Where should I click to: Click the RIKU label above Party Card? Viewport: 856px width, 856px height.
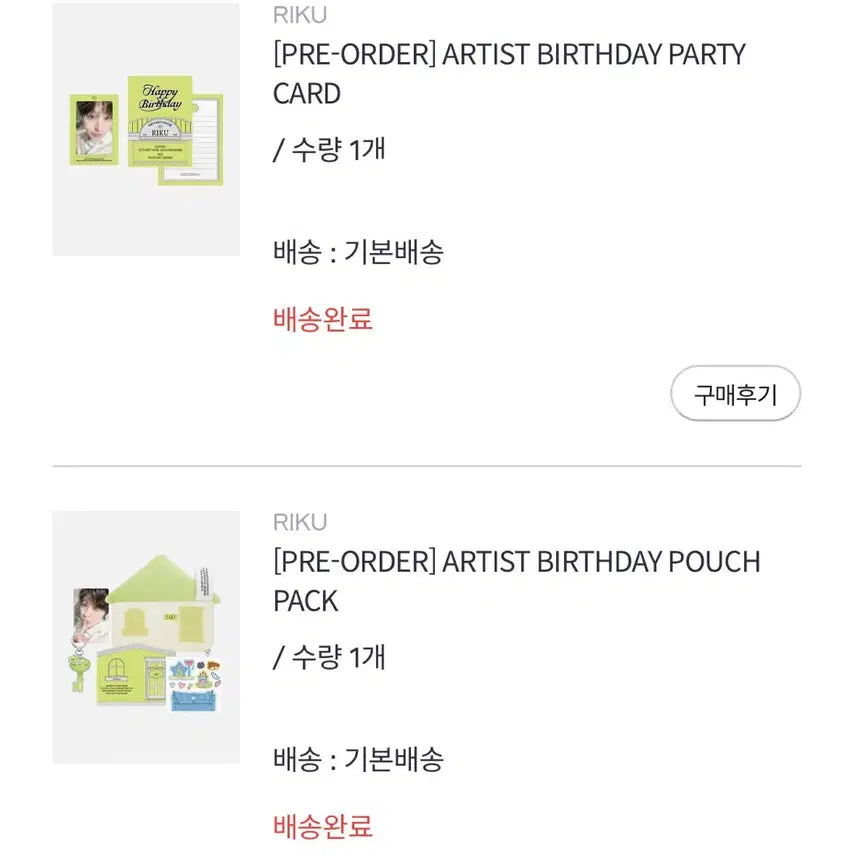point(299,15)
